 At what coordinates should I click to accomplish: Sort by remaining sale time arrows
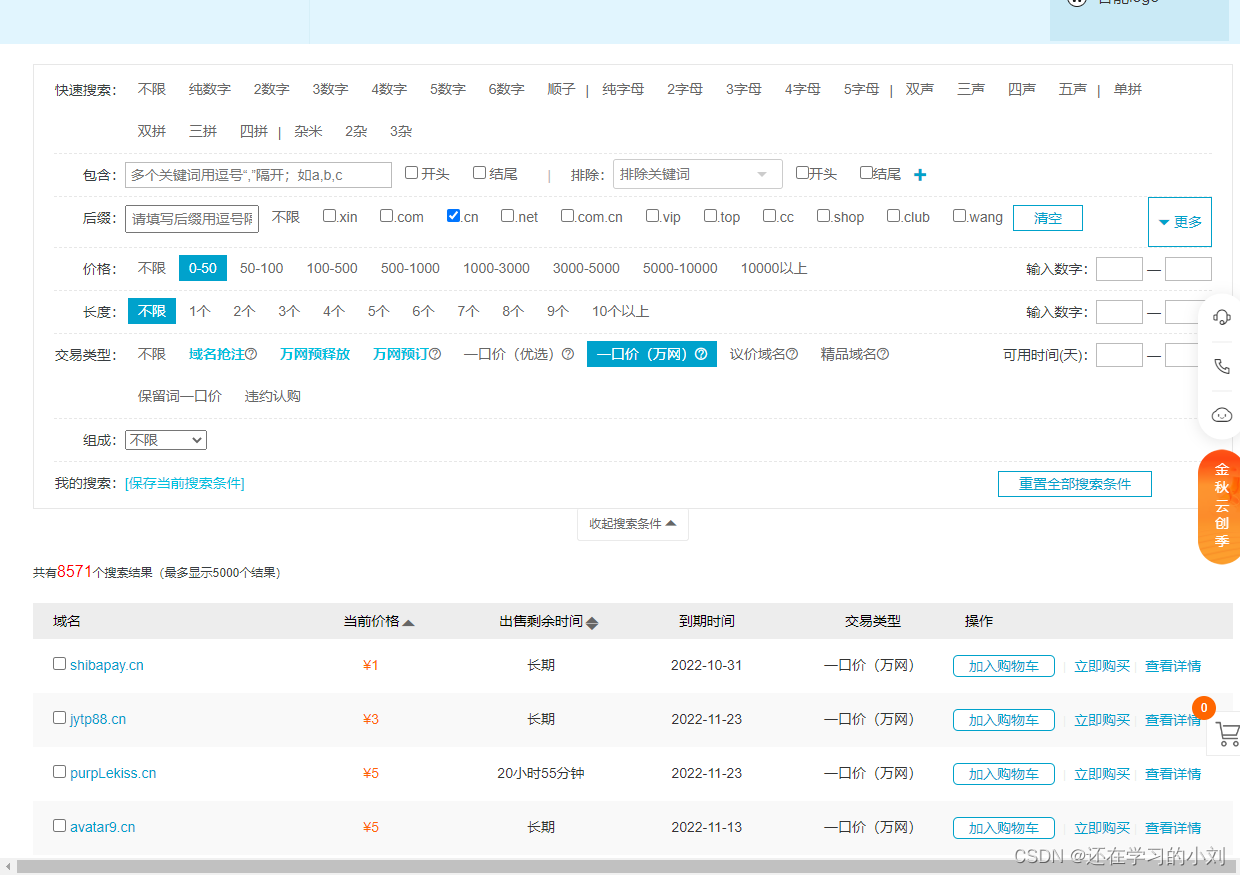pos(592,622)
